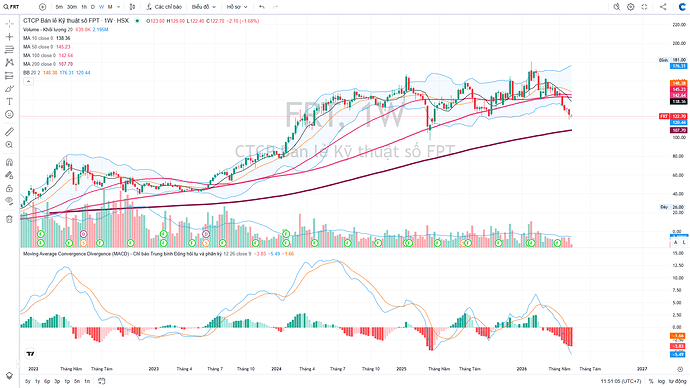Screen dimensions: 690x388
Task: Click the MA 200 close indicator legend
Action: (x=39, y=64)
